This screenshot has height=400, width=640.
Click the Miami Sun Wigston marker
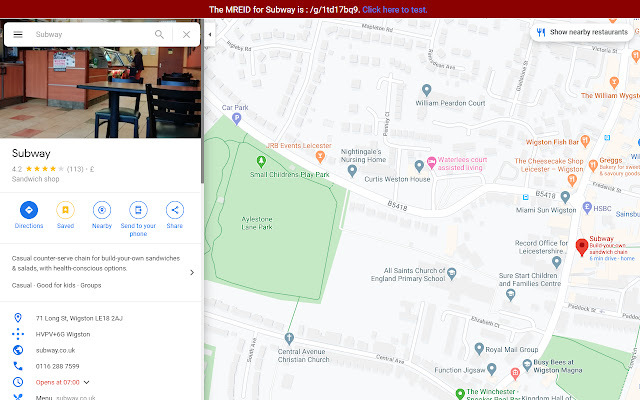565,197
